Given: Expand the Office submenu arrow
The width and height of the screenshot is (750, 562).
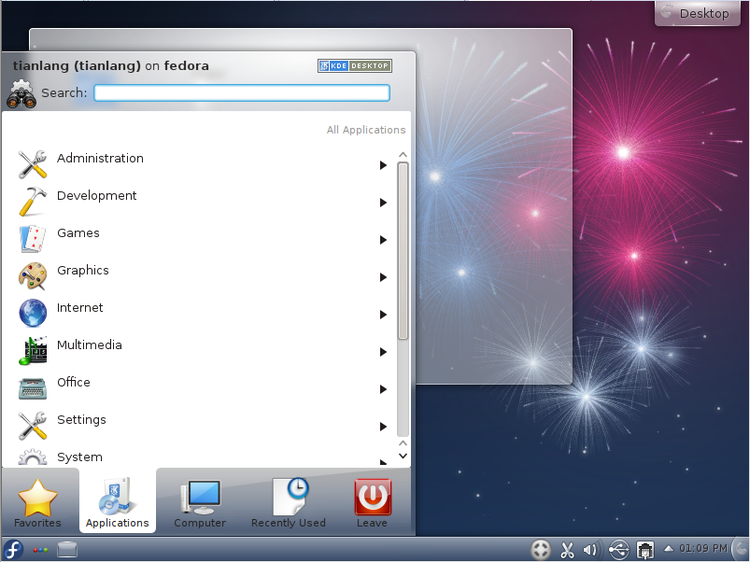Looking at the screenshot, I should point(383,389).
